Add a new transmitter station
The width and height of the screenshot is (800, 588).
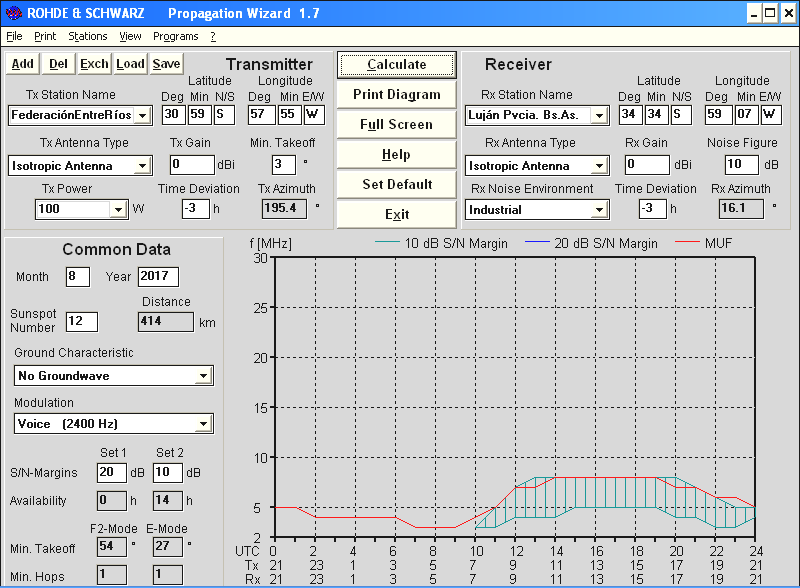point(22,64)
